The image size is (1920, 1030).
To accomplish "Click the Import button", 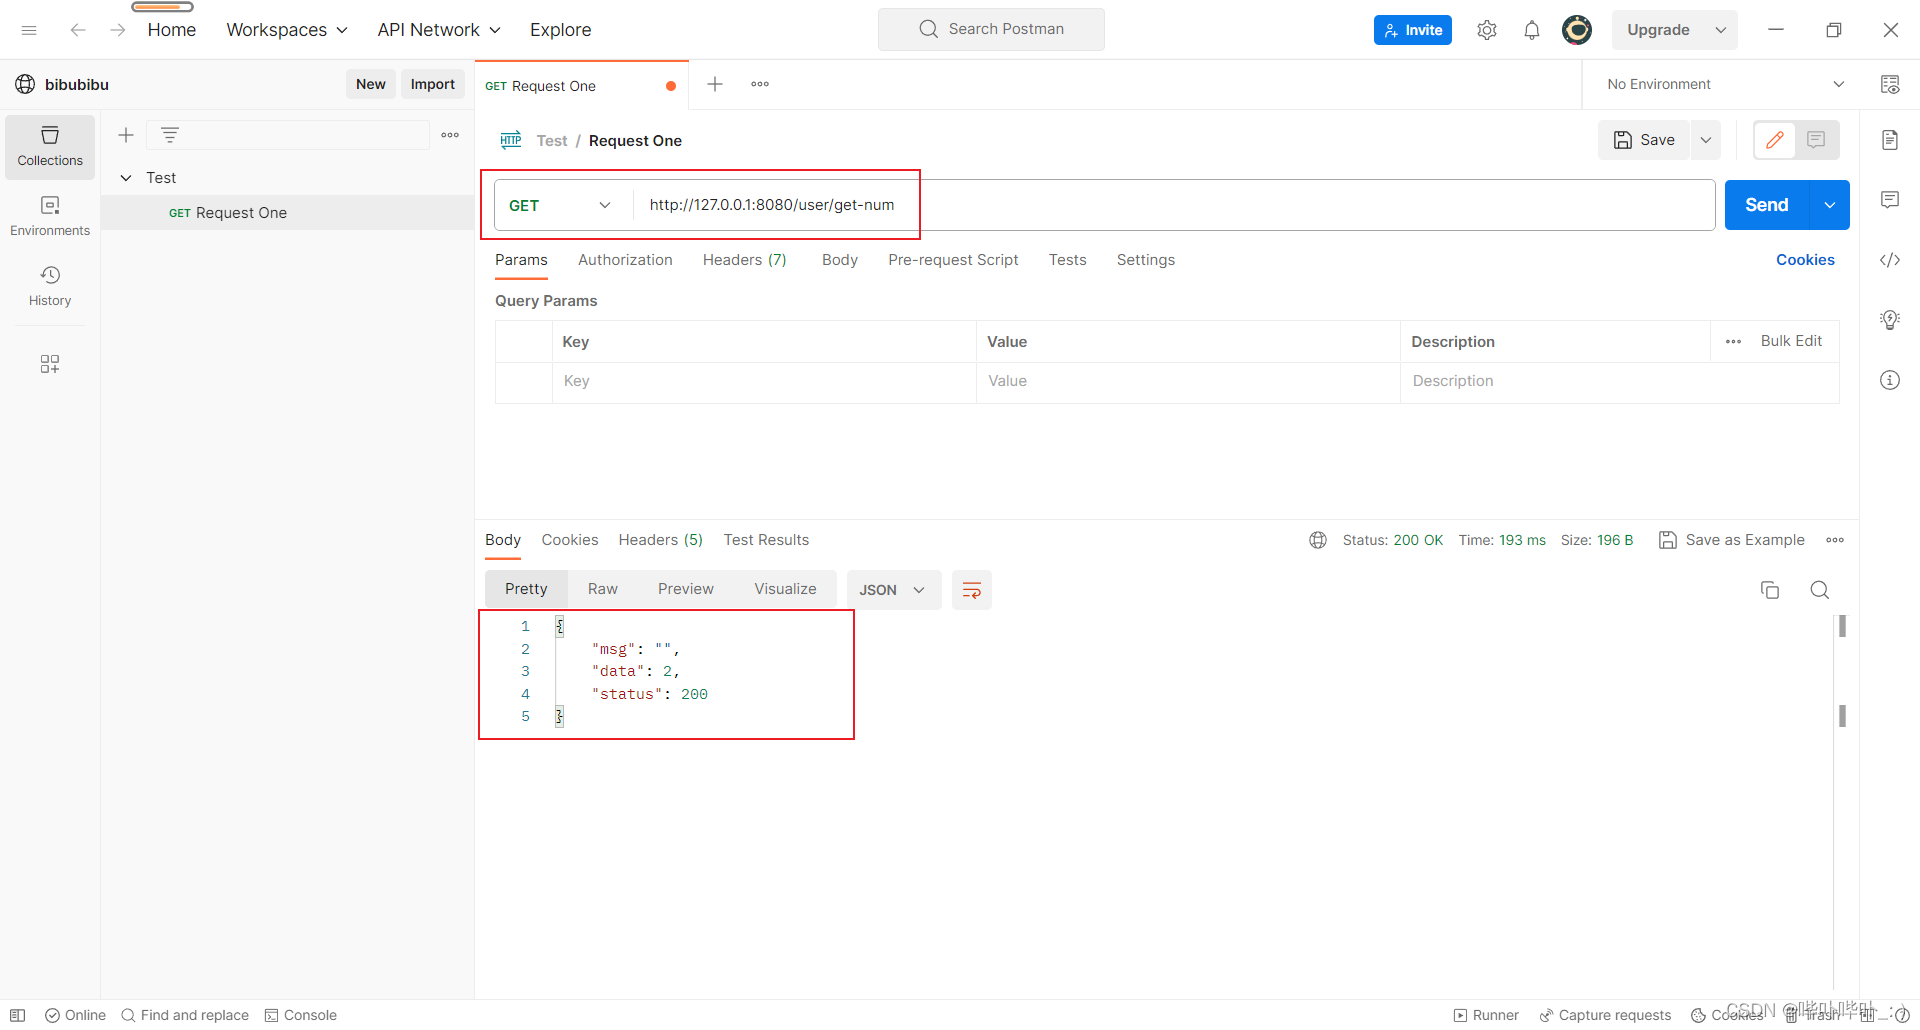I will tap(433, 84).
